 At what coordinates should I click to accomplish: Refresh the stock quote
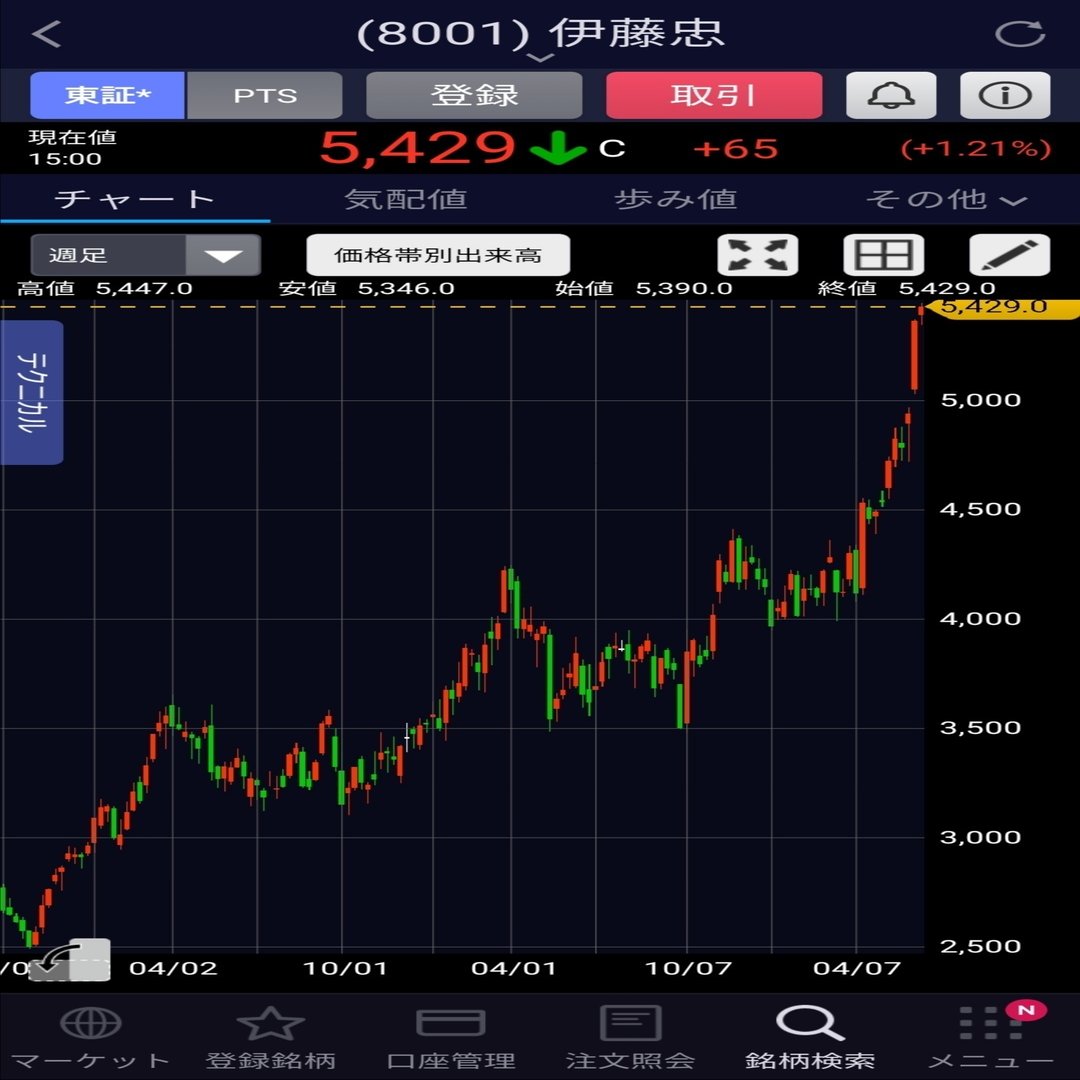pos(1020,34)
